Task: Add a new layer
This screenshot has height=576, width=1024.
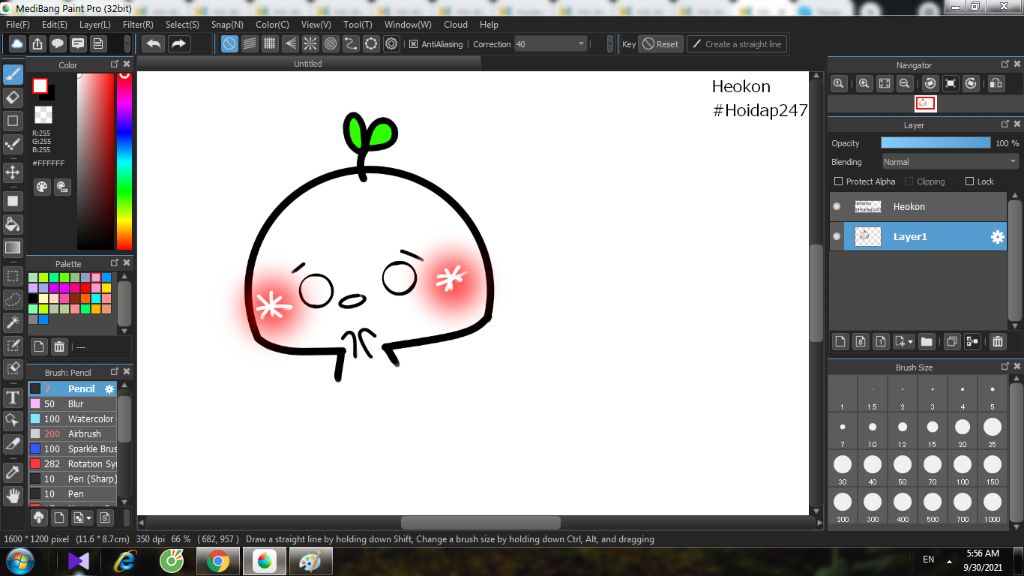Action: [x=840, y=342]
